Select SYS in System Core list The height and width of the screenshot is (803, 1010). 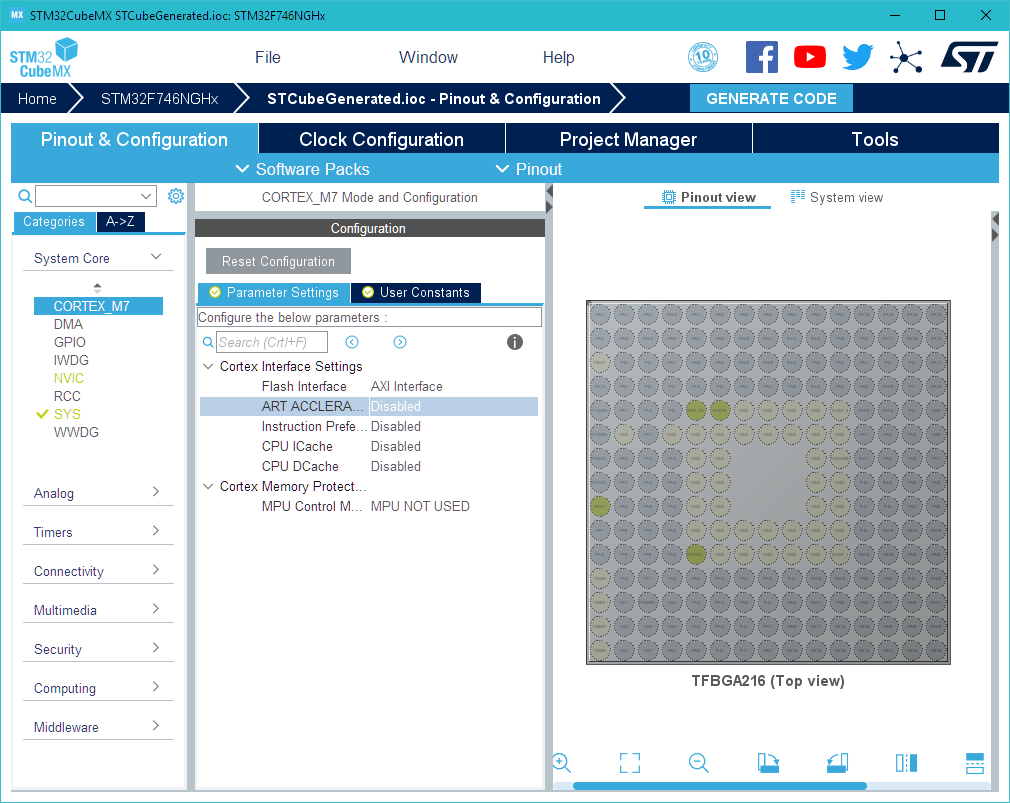tap(67, 414)
